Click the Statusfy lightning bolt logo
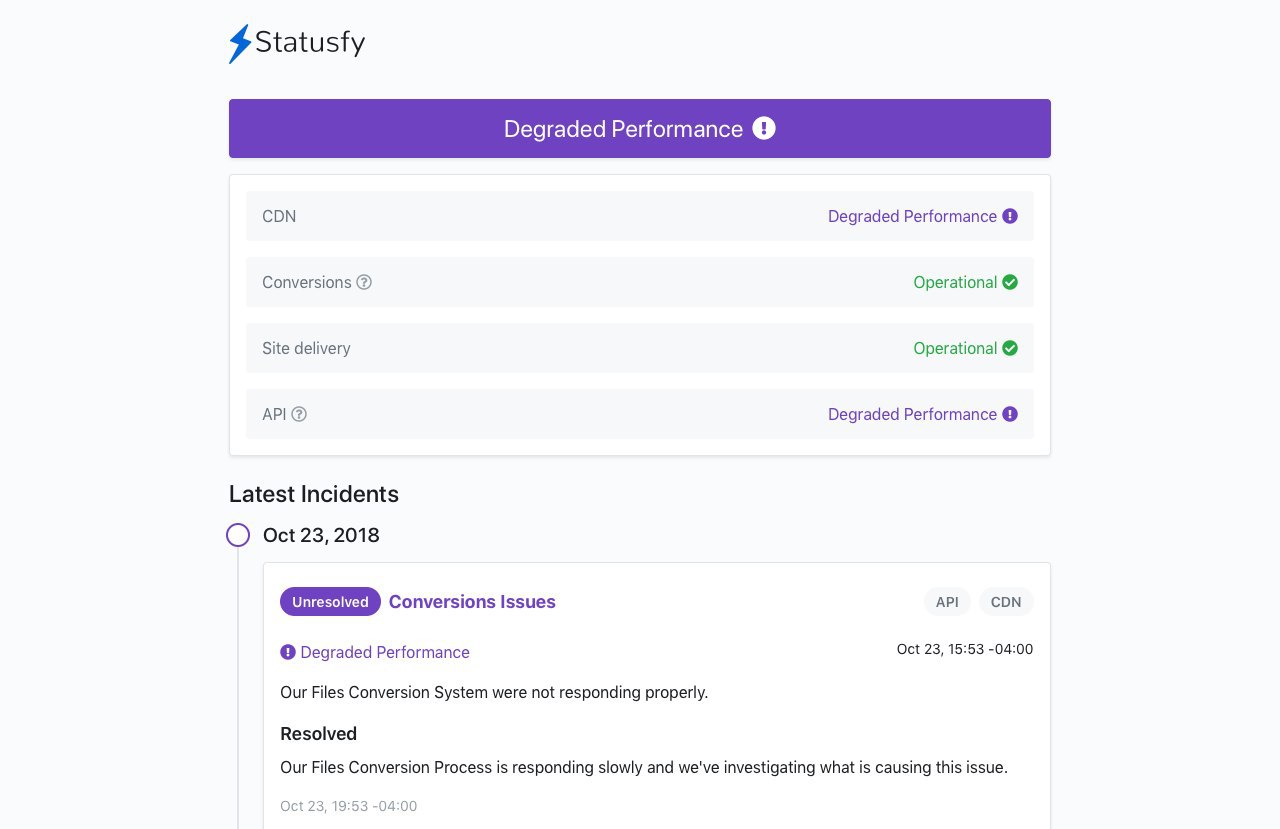 point(240,44)
